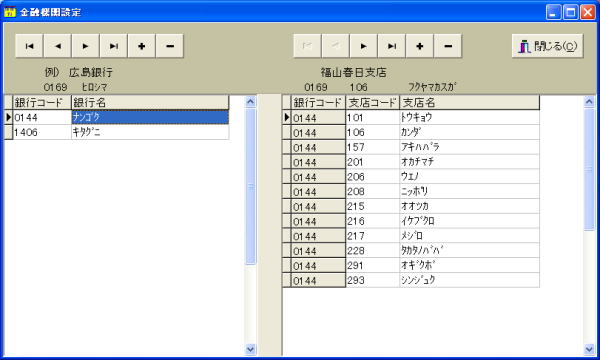
Task: Click branch list 支店コード column header
Action: [x=373, y=103]
